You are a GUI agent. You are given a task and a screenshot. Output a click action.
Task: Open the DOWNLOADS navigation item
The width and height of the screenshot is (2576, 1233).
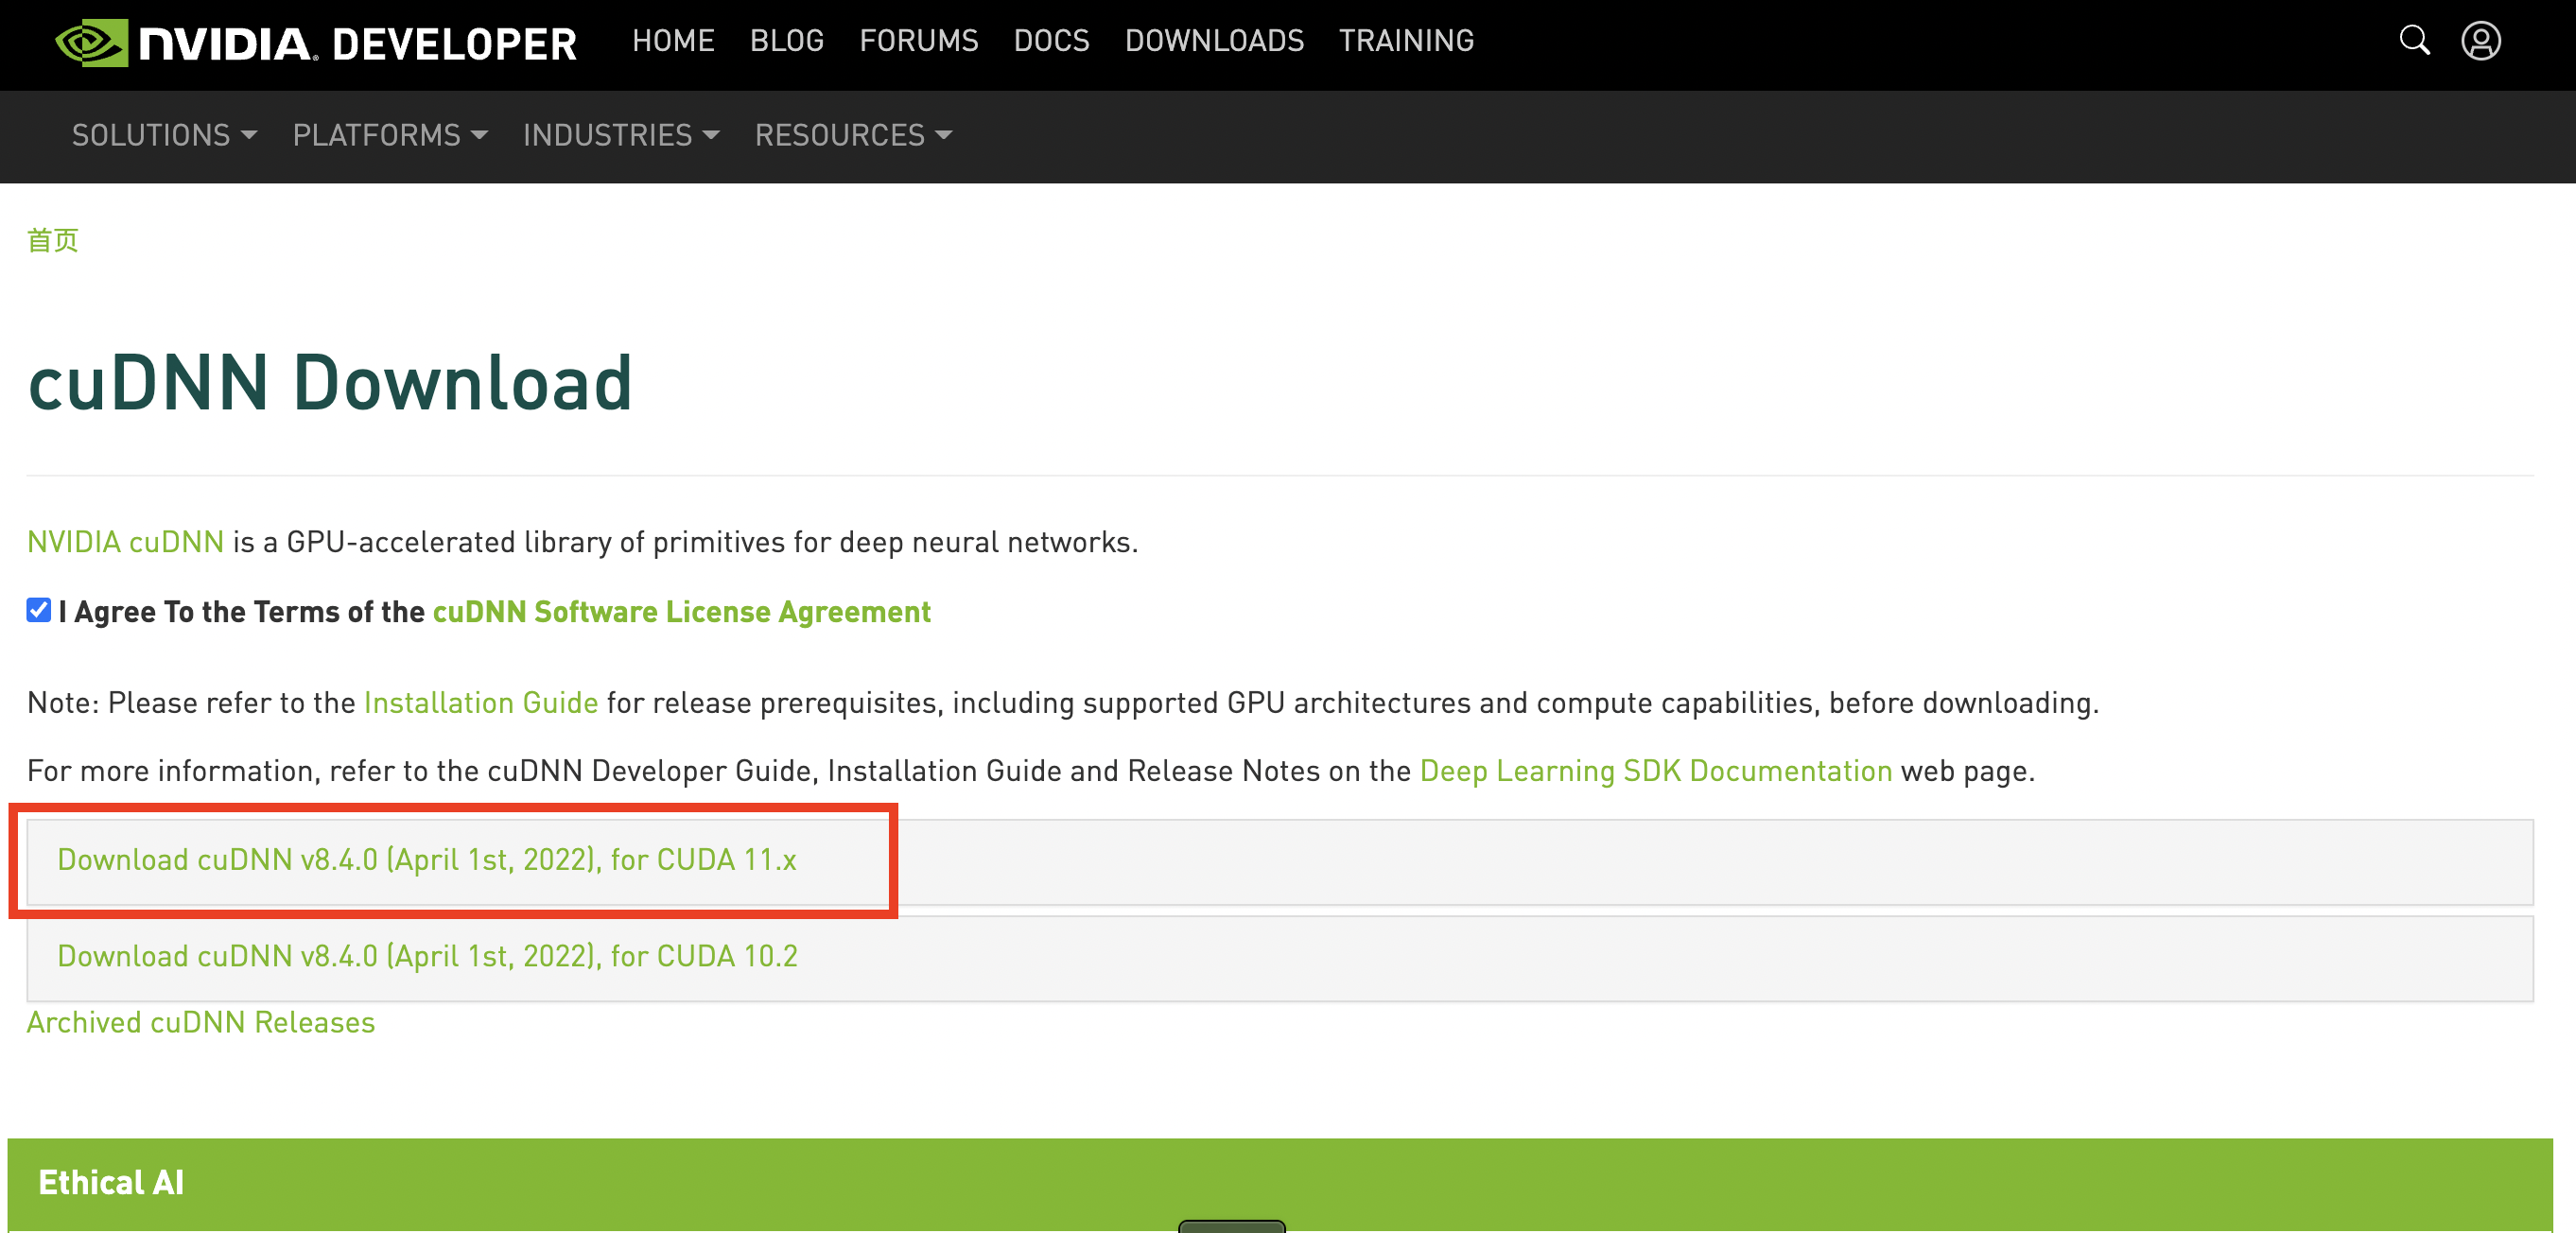pyautogui.click(x=1214, y=41)
